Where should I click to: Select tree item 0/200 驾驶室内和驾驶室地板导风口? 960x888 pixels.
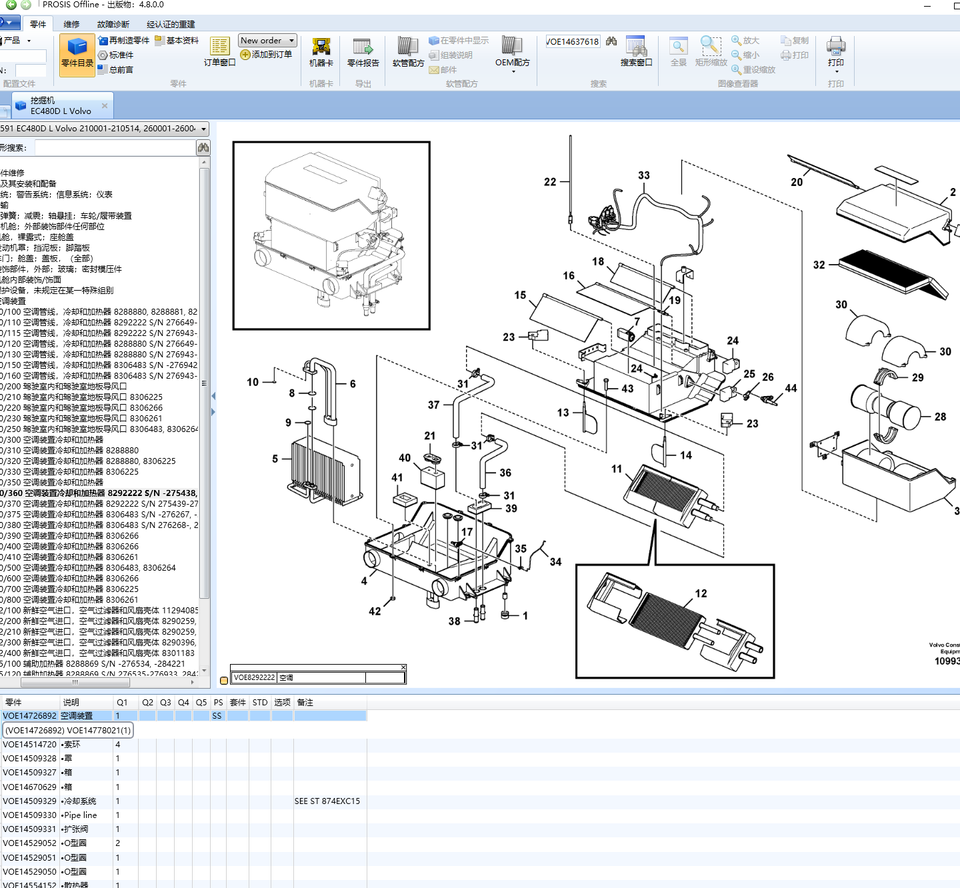[x=64, y=386]
